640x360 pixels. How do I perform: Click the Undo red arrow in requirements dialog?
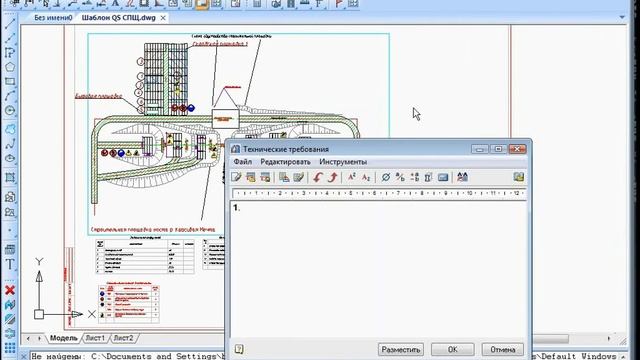click(318, 177)
